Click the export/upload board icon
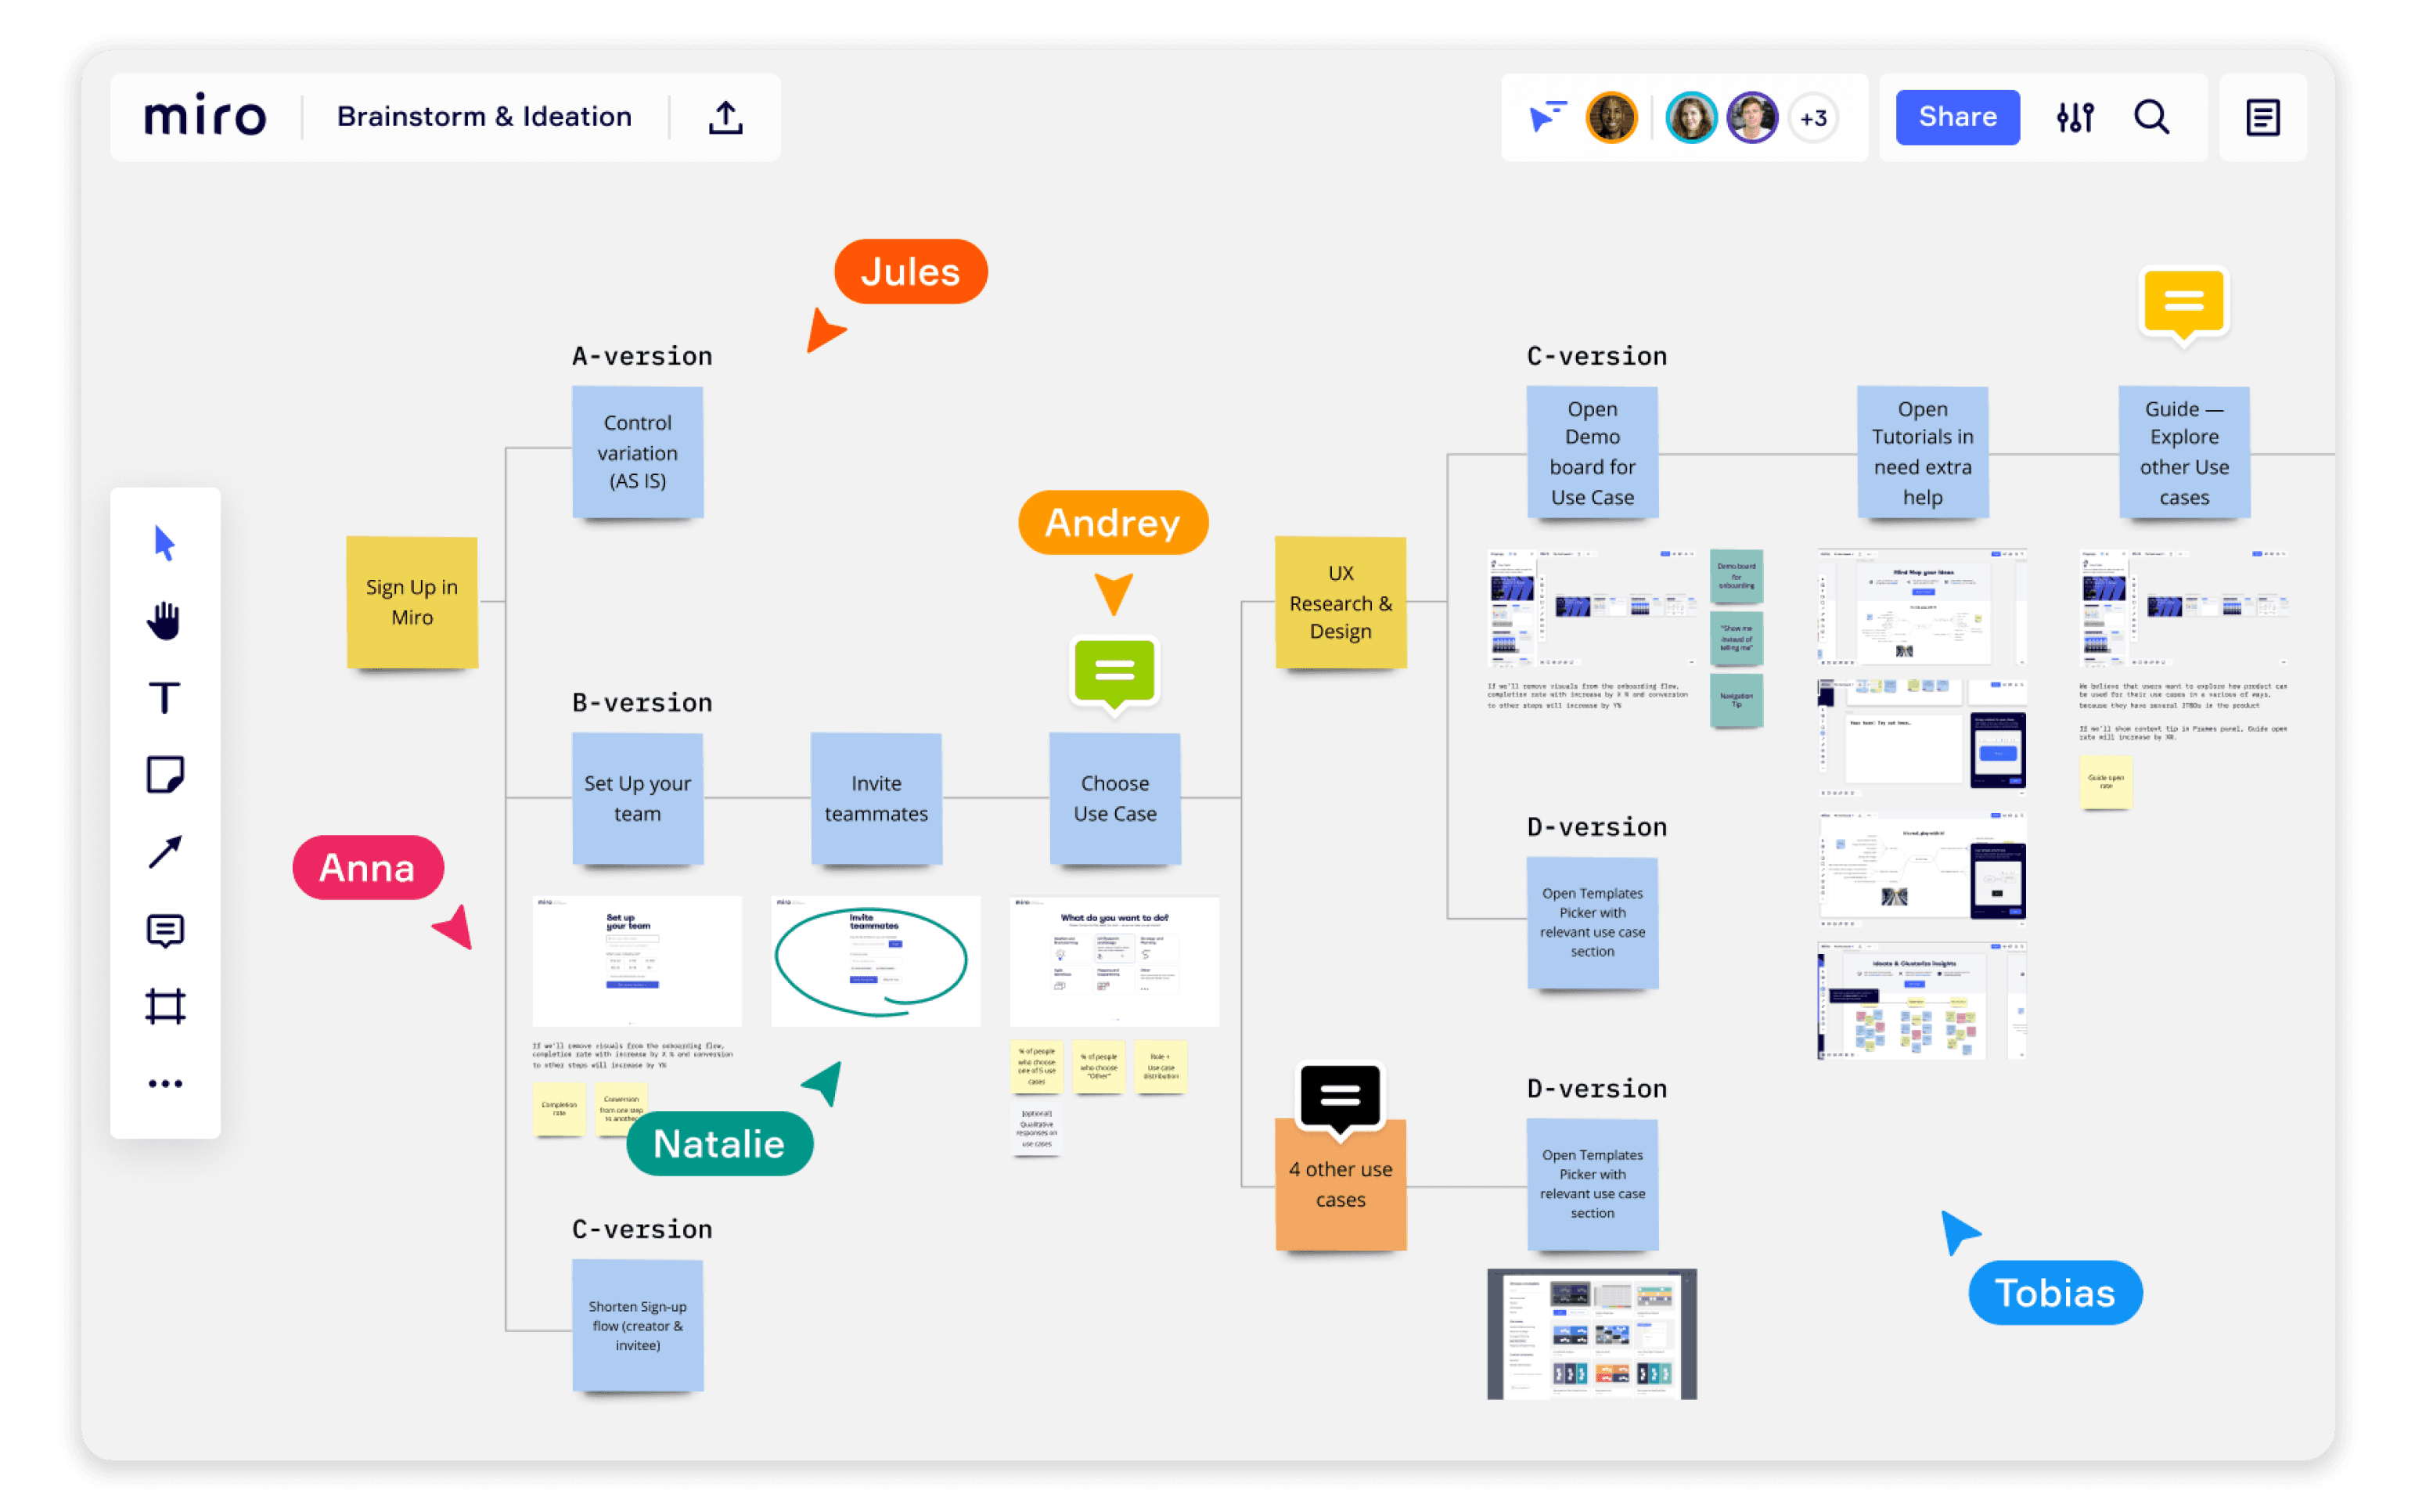Screen dimensions: 2415x1512 (x=725, y=116)
